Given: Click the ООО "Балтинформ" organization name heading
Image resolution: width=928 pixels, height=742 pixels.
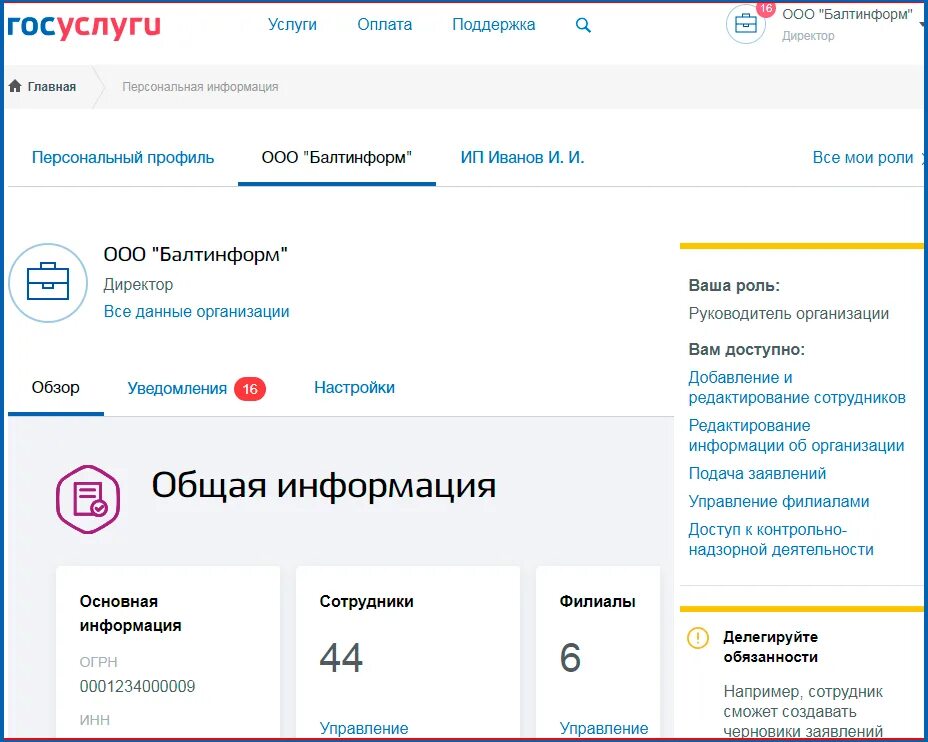Looking at the screenshot, I should pos(195,254).
